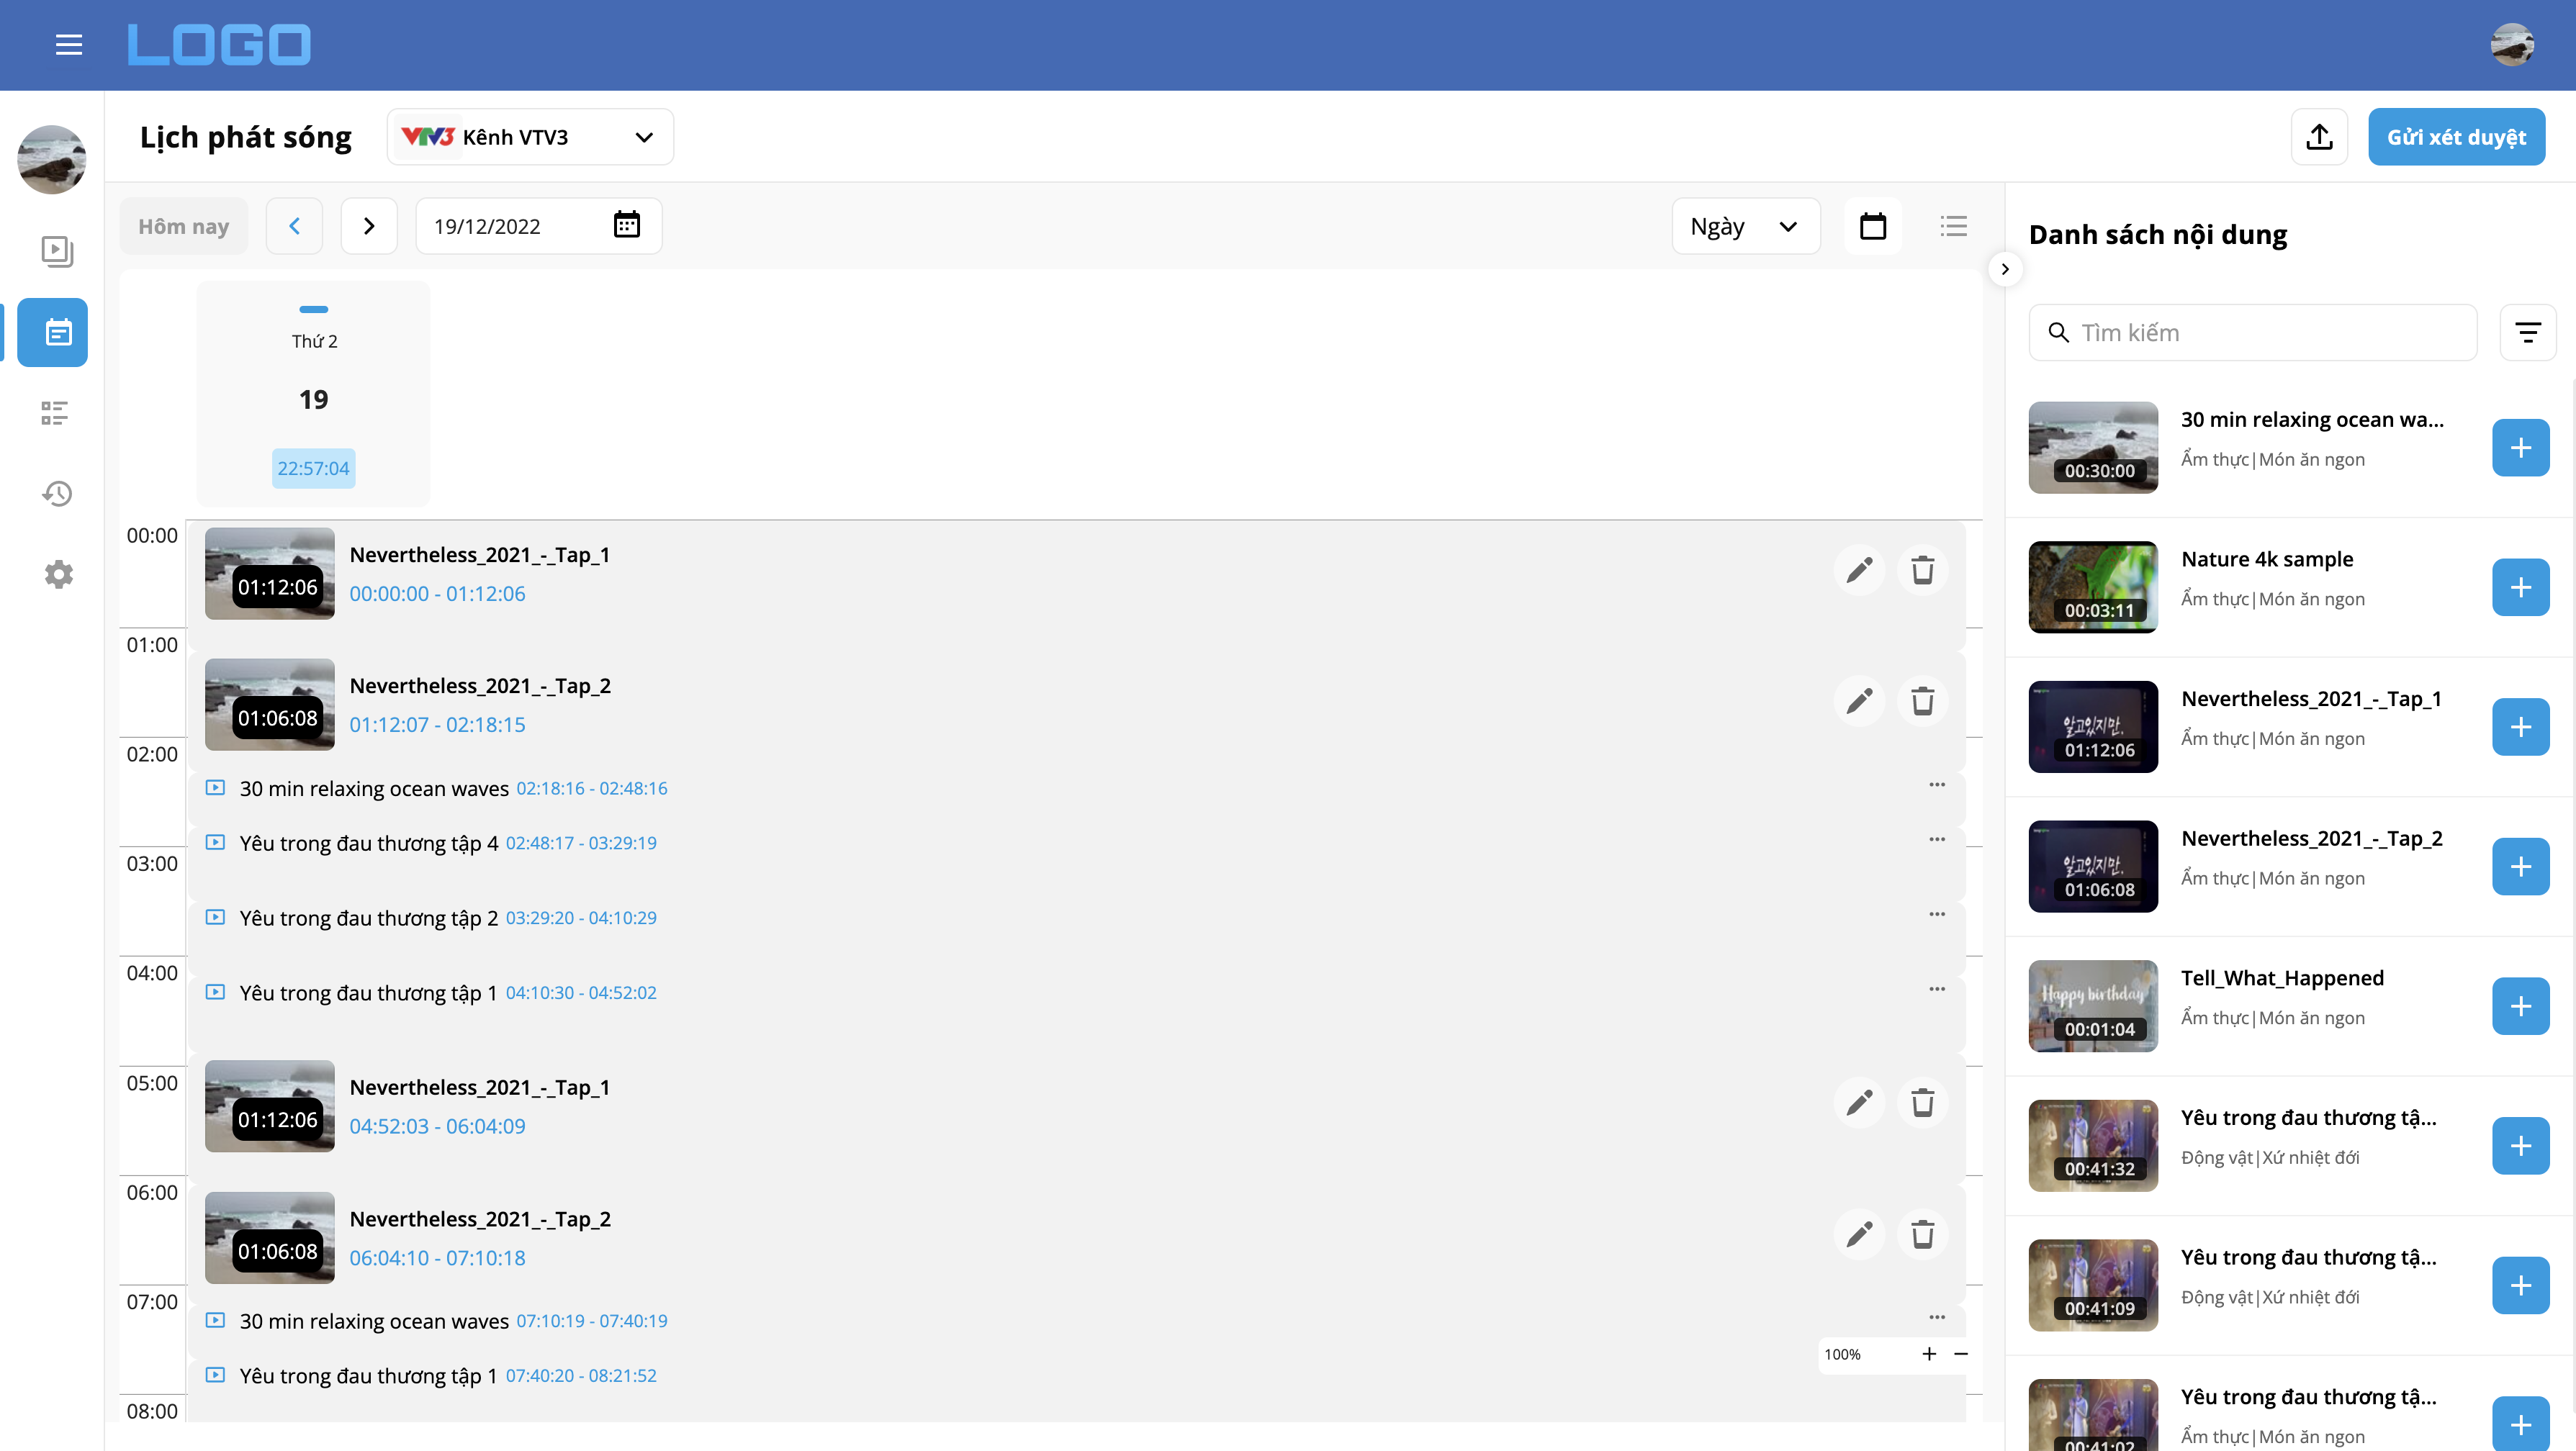Increase the timeline zoom above 100%
This screenshot has height=1451, width=2576.
point(1929,1355)
